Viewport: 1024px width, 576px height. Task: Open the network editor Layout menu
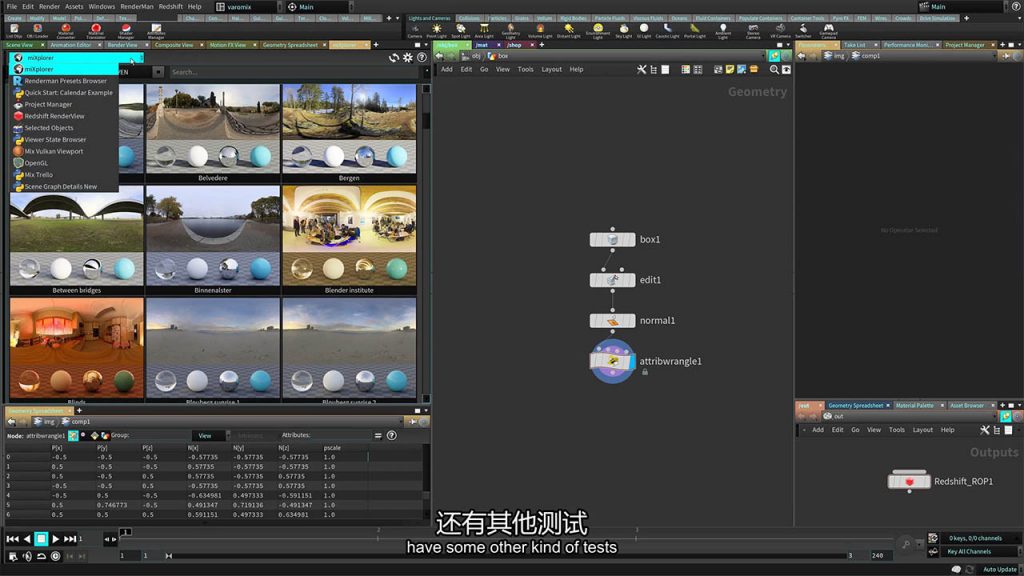coord(551,69)
